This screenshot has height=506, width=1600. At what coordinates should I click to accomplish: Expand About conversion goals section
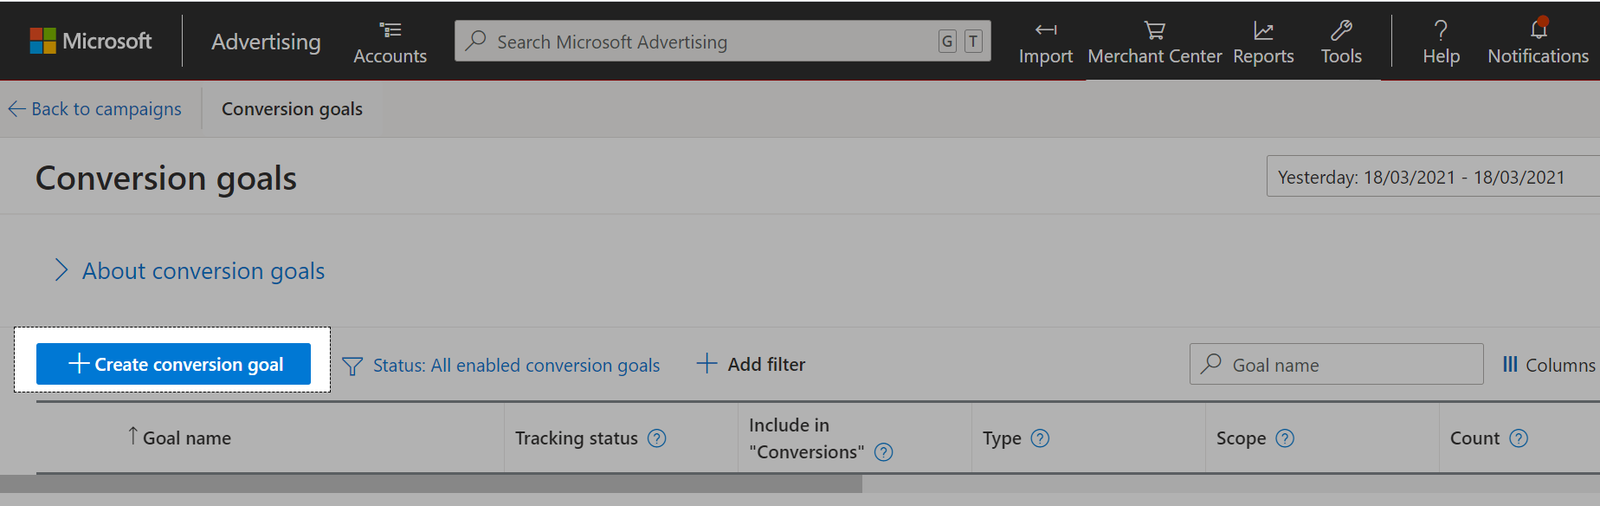(x=189, y=271)
